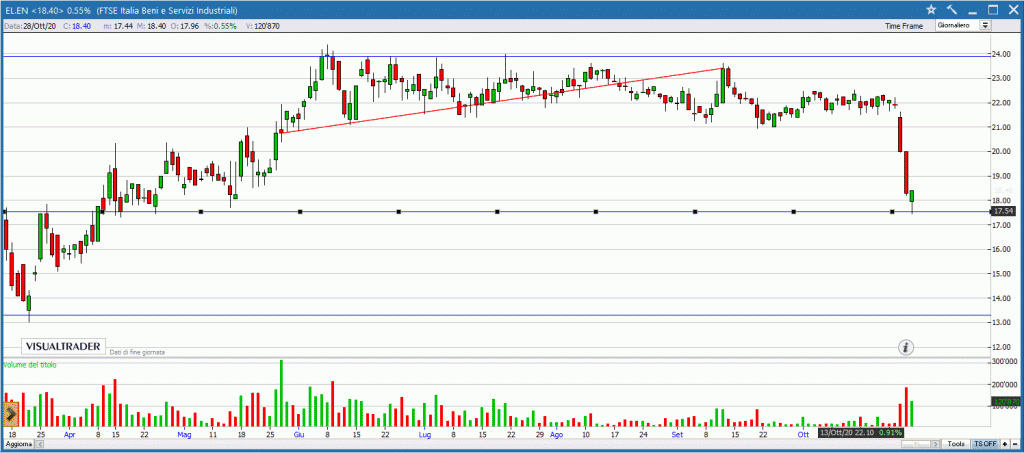This screenshot has width=1024, height=453.
Task: Click the 17.54 price label on axis
Action: (x=1002, y=211)
